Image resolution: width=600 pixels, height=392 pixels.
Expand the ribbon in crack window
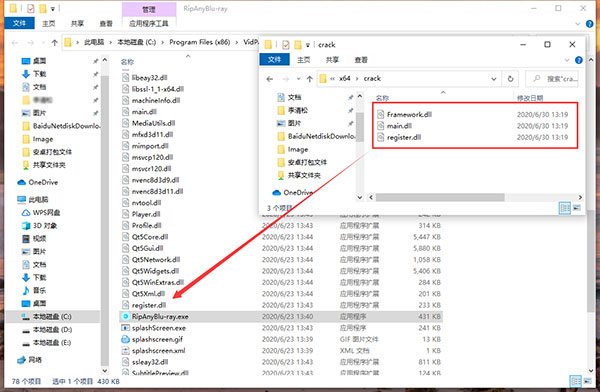[x=567, y=60]
